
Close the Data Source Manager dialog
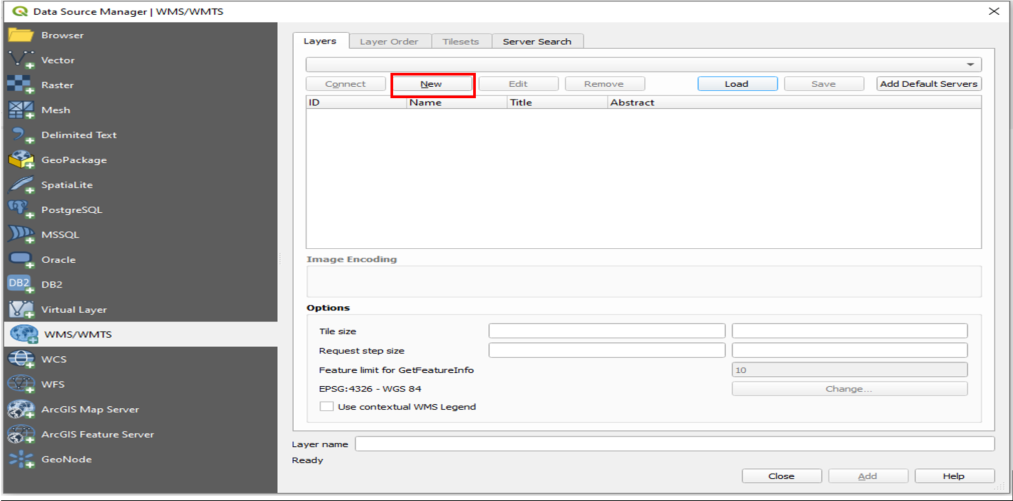782,476
